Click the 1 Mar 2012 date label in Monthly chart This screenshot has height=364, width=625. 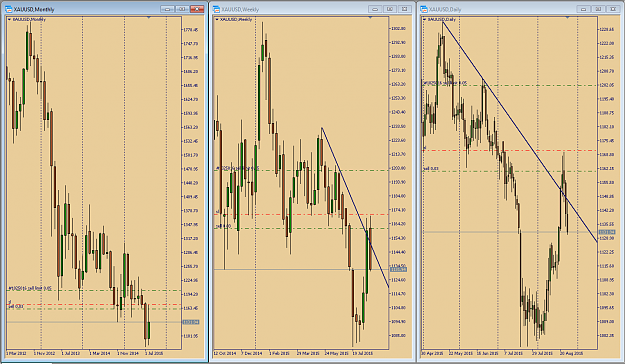coord(16,353)
